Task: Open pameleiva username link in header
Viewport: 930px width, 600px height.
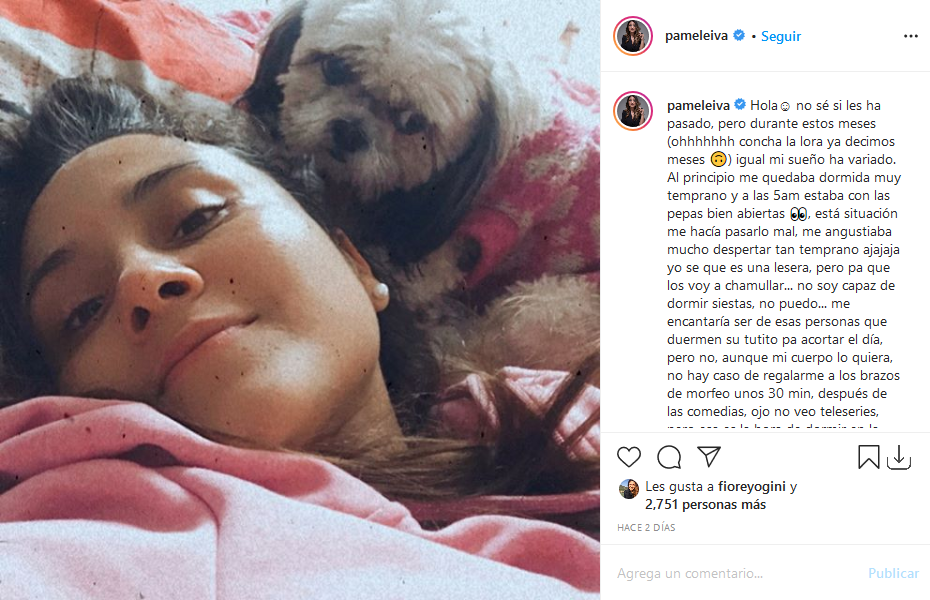Action: coord(696,36)
